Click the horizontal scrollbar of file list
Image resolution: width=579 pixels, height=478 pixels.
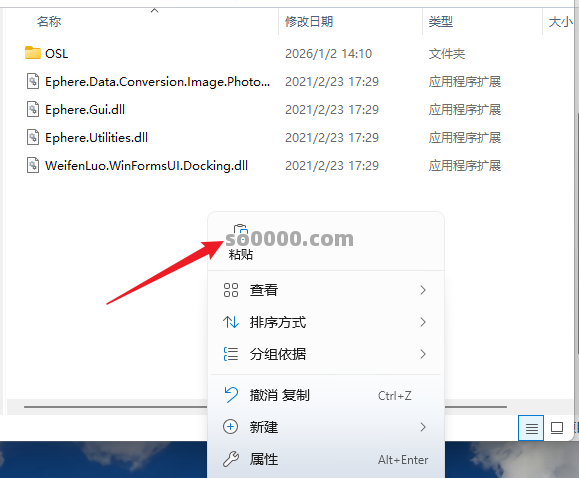pos(265,407)
